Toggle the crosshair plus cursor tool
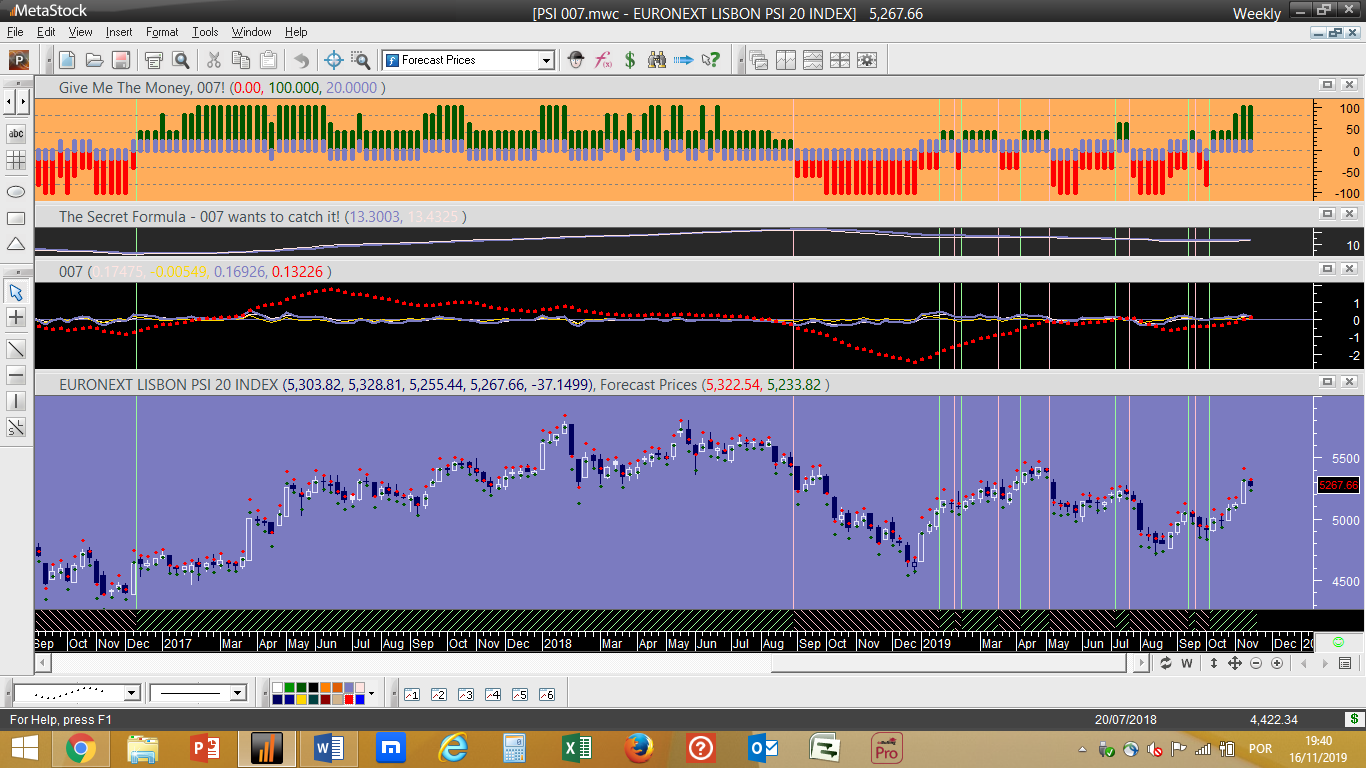This screenshot has height=768, width=1366. [x=16, y=317]
